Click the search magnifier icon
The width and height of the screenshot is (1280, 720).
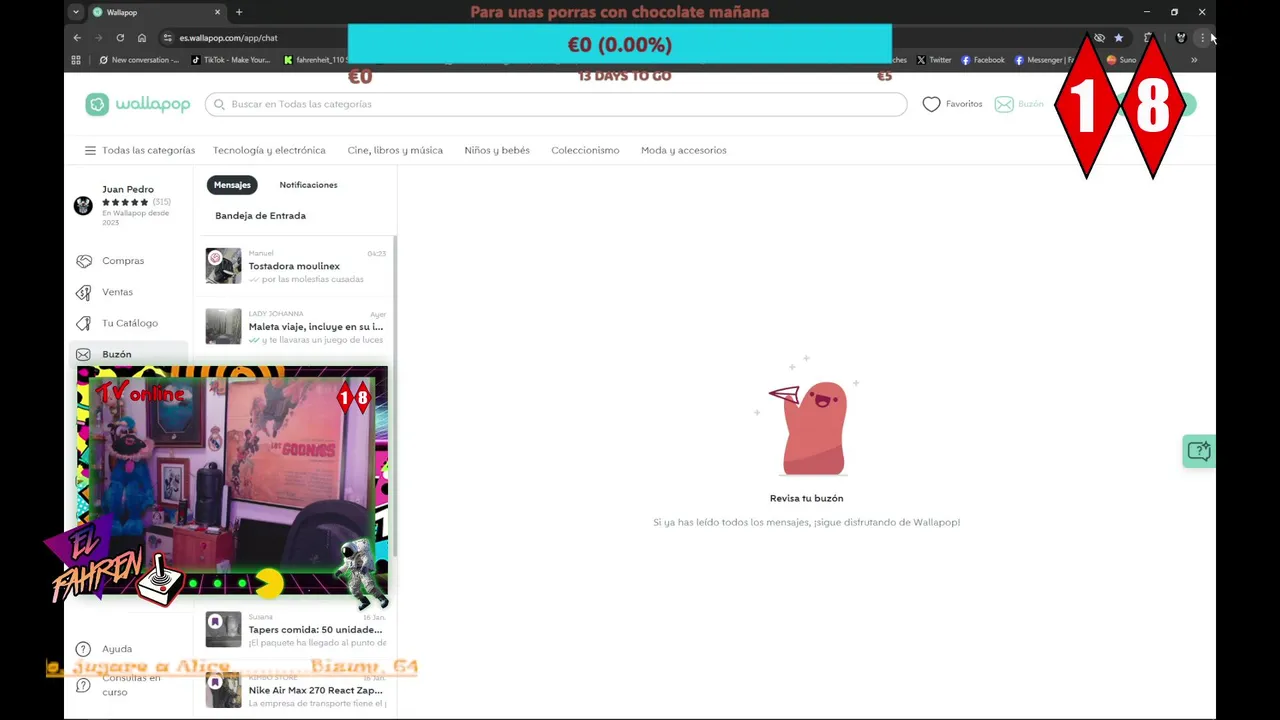pos(219,104)
